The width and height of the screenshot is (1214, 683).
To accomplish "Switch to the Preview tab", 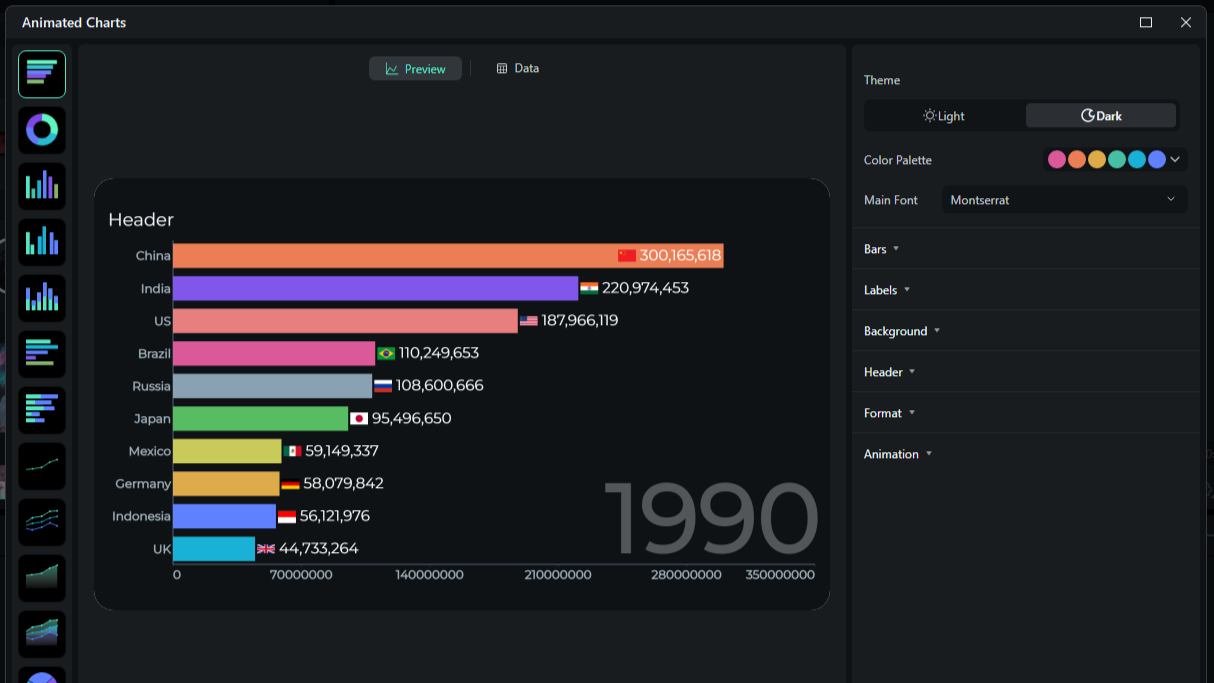I will [x=415, y=69].
